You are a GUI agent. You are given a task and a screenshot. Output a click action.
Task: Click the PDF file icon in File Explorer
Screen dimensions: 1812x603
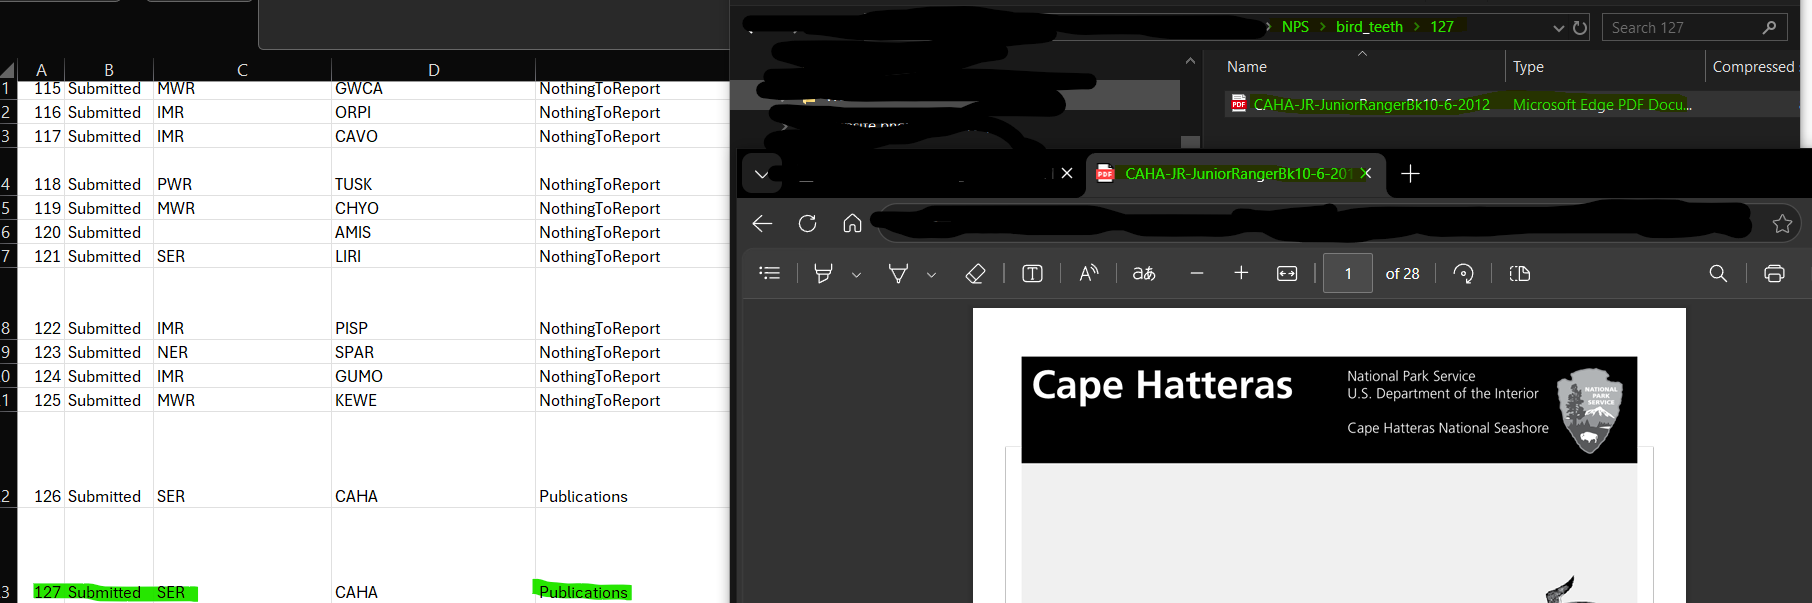point(1239,104)
